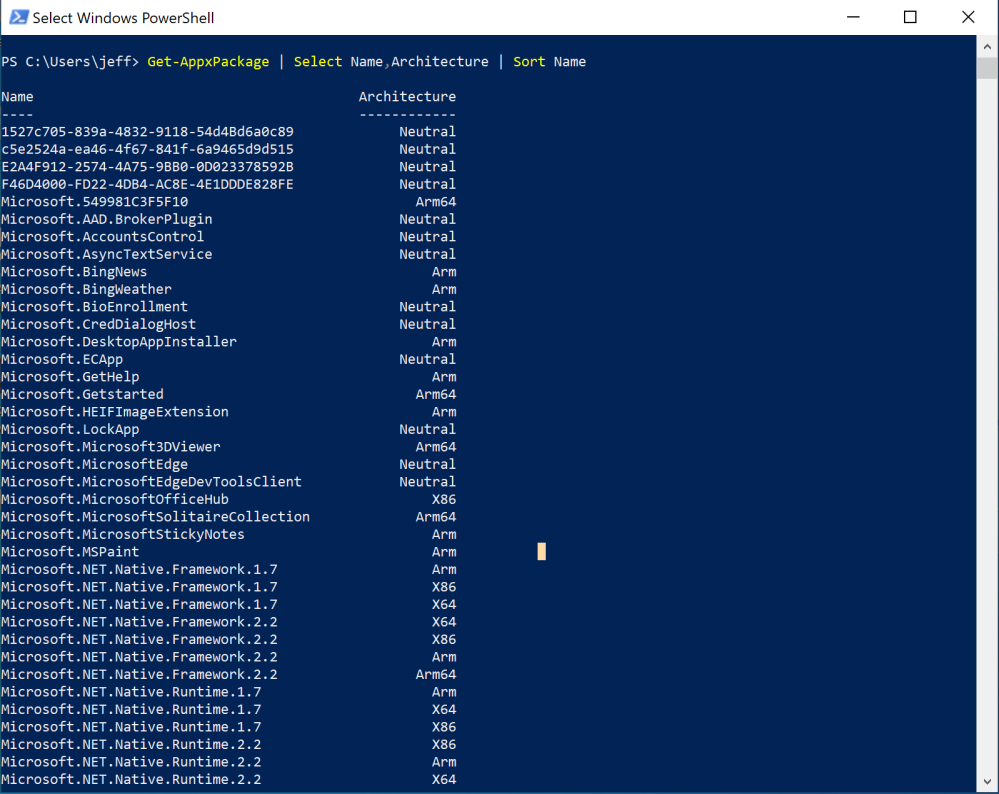Click the Microsoft.HEIFImageExtension package name
This screenshot has width=999, height=794.
click(115, 412)
